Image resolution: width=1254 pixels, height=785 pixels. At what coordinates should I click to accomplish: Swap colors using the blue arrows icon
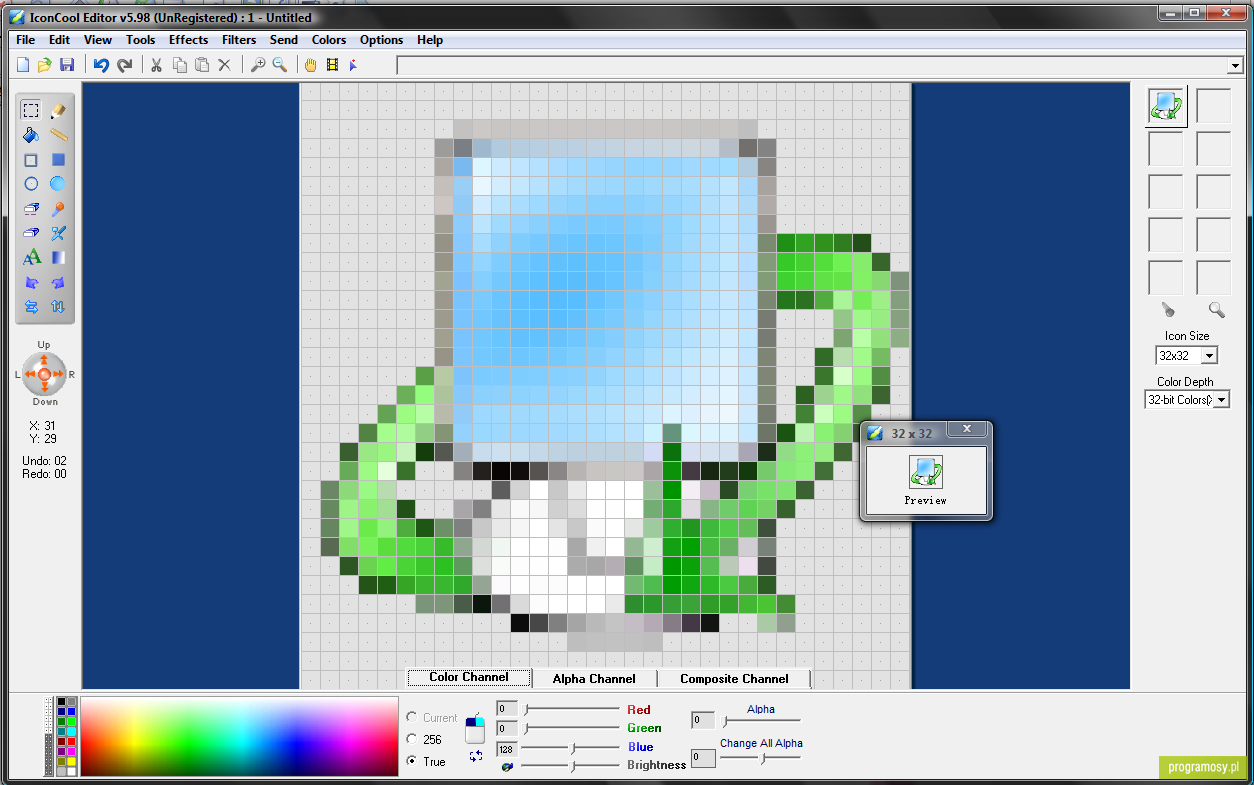tap(476, 757)
